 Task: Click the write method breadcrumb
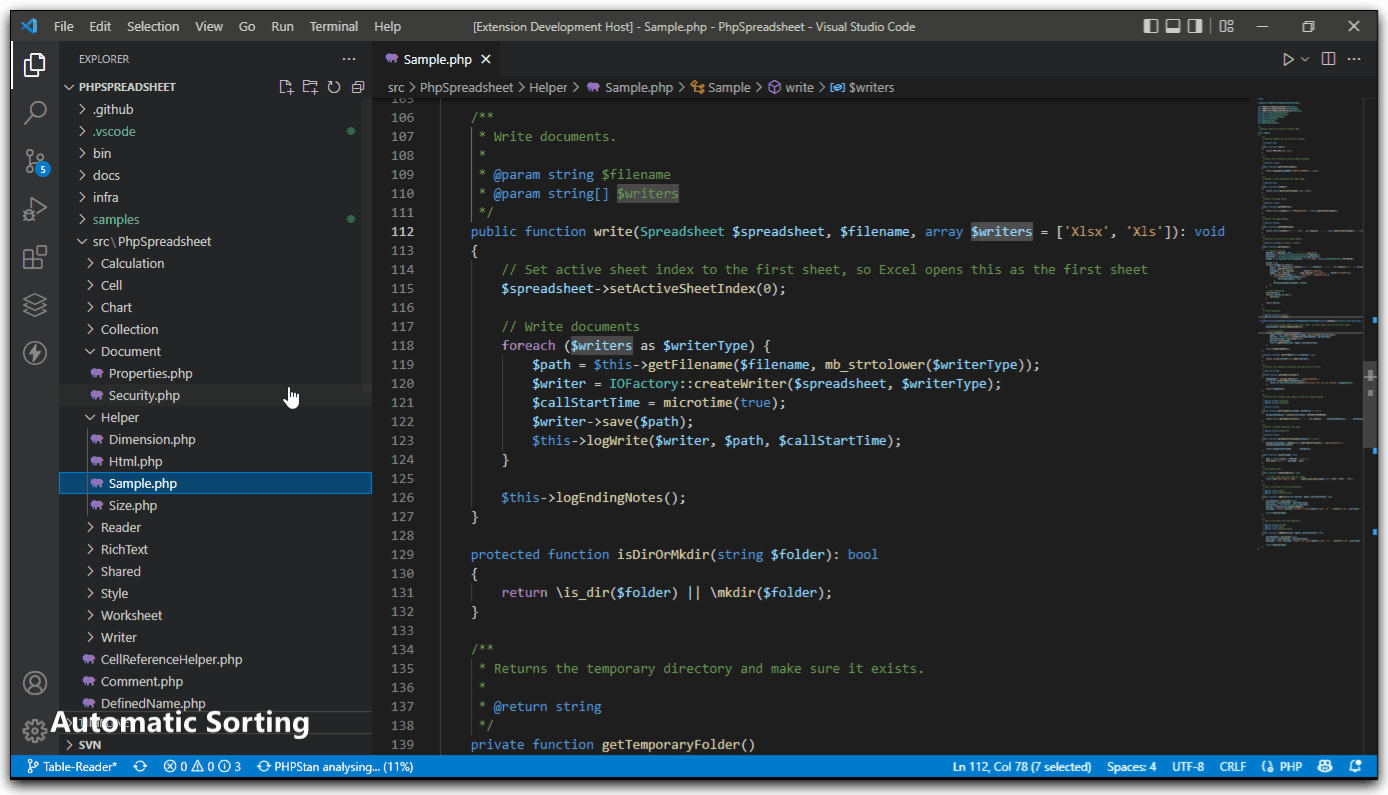tap(790, 88)
